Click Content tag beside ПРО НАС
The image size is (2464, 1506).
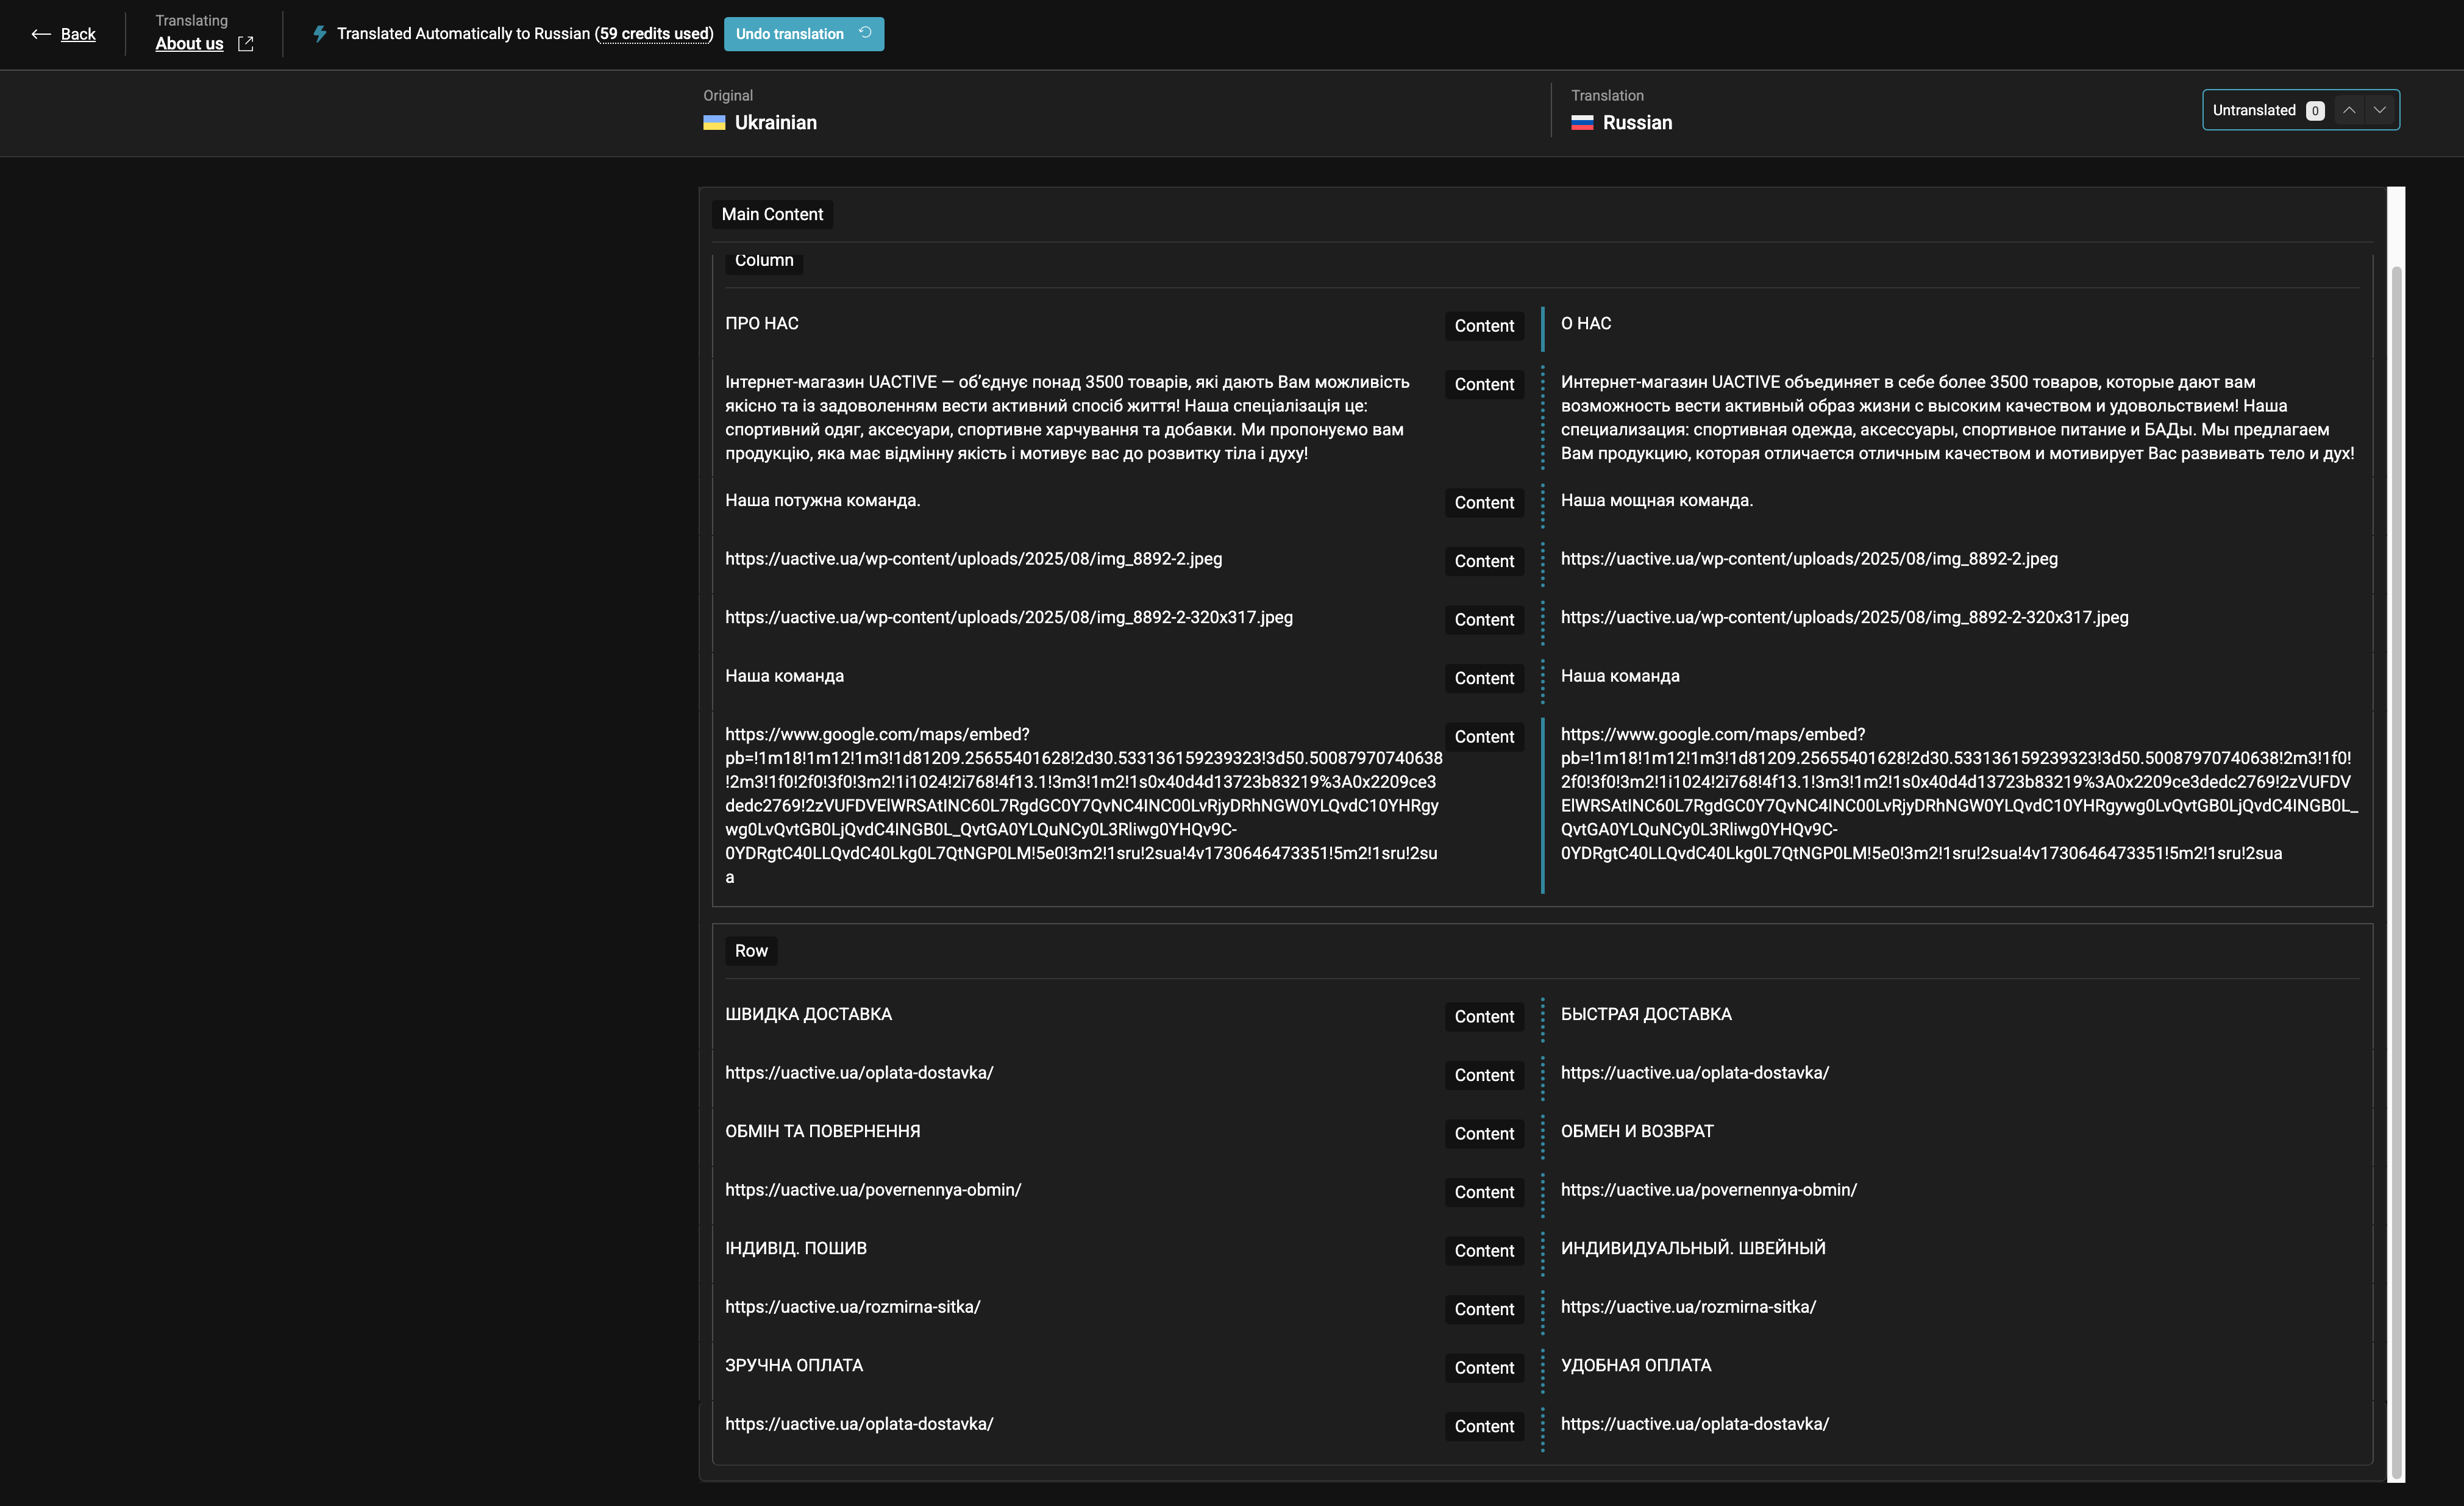point(1484,326)
